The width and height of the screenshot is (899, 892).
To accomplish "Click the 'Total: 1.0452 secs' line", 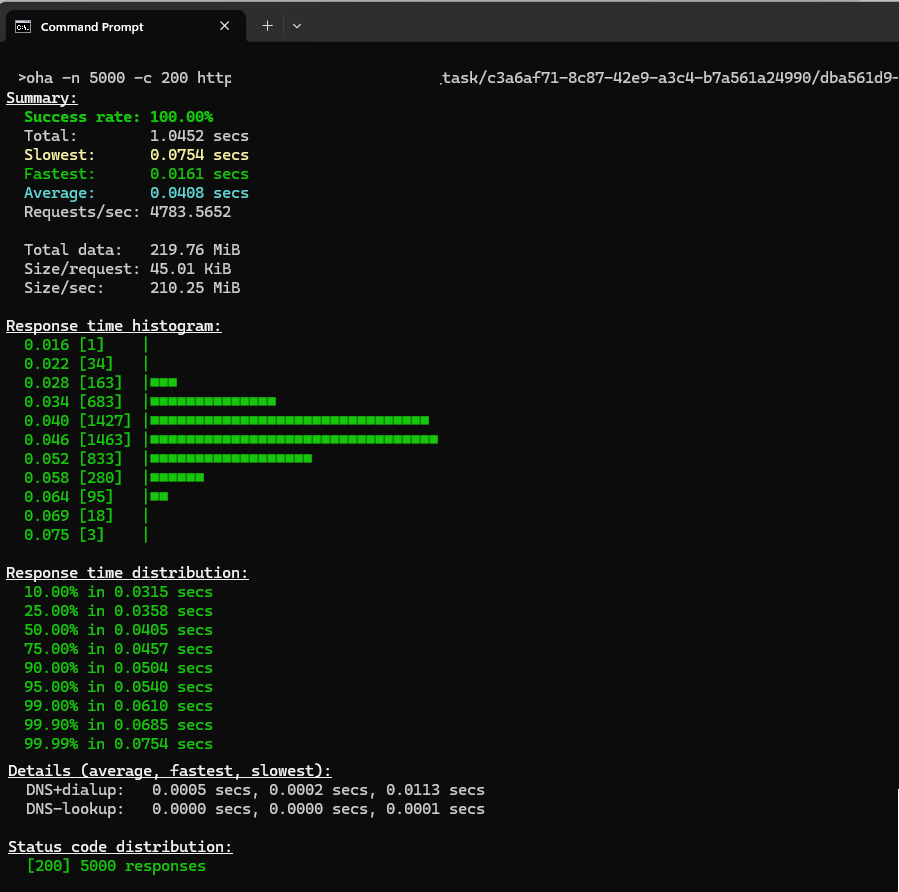I will (136, 136).
